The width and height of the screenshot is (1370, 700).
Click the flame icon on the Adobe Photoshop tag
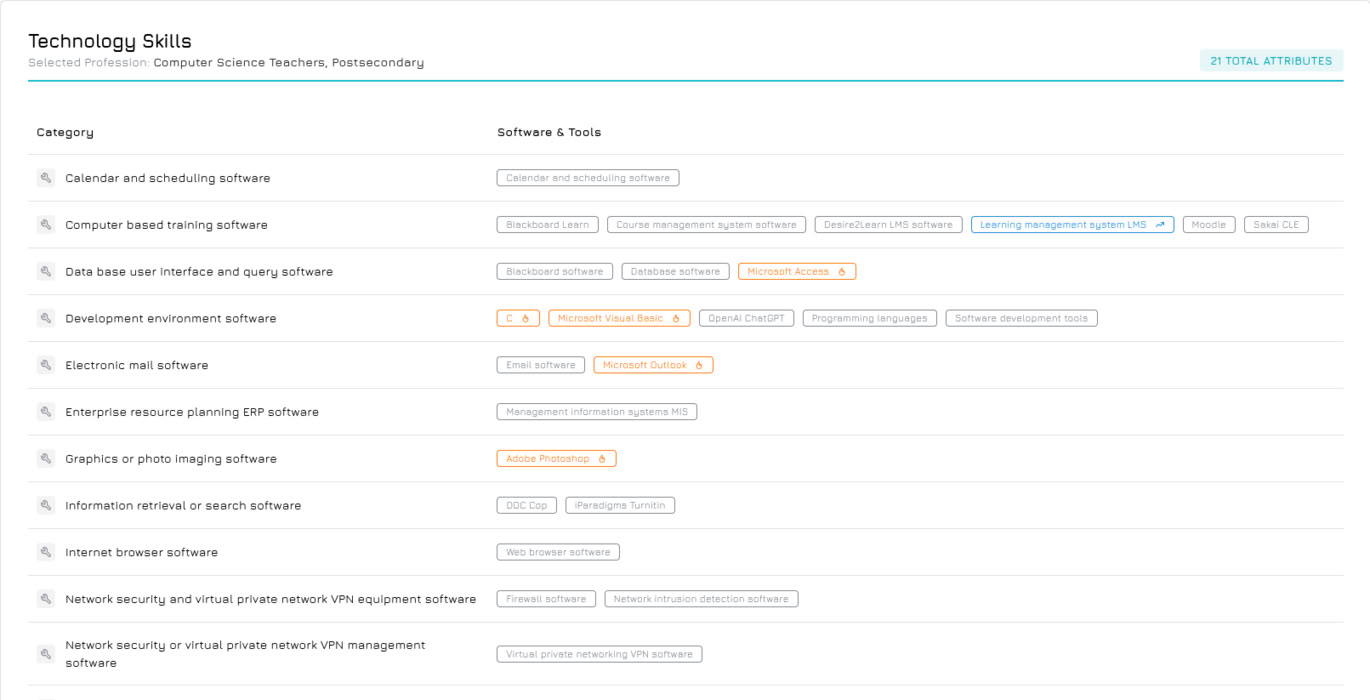tap(602, 459)
